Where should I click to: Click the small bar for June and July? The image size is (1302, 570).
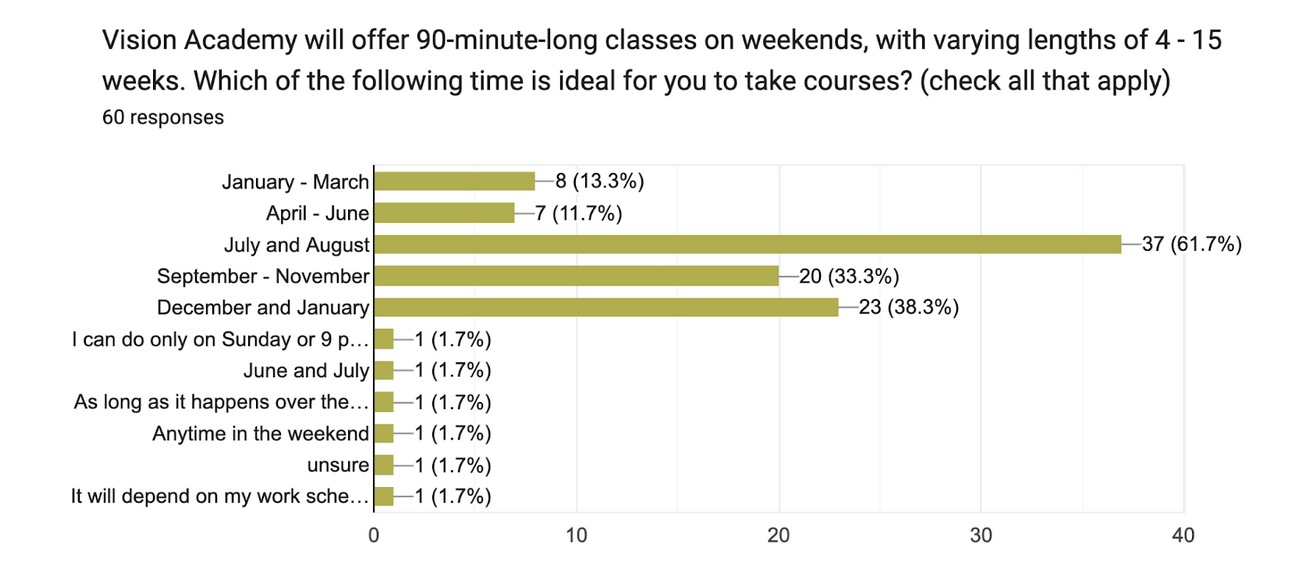point(384,370)
